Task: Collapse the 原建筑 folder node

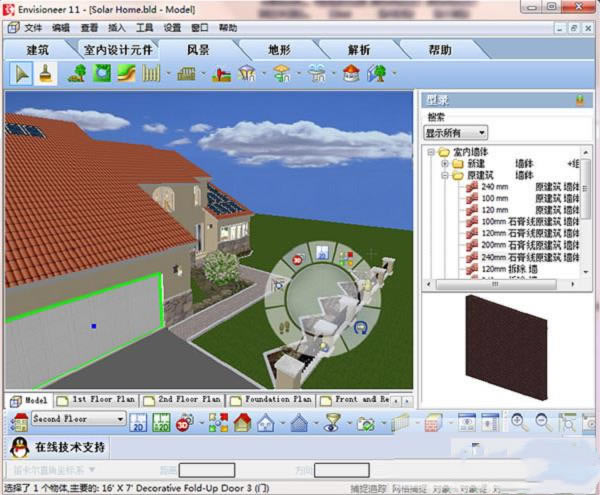Action: tap(445, 175)
